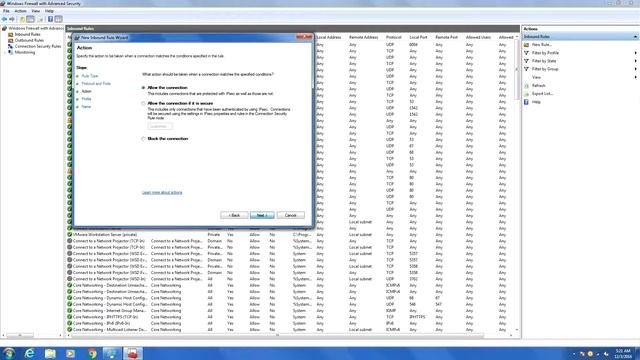
Task: Click the Outbound Rules tree icon
Action: [x=11, y=40]
